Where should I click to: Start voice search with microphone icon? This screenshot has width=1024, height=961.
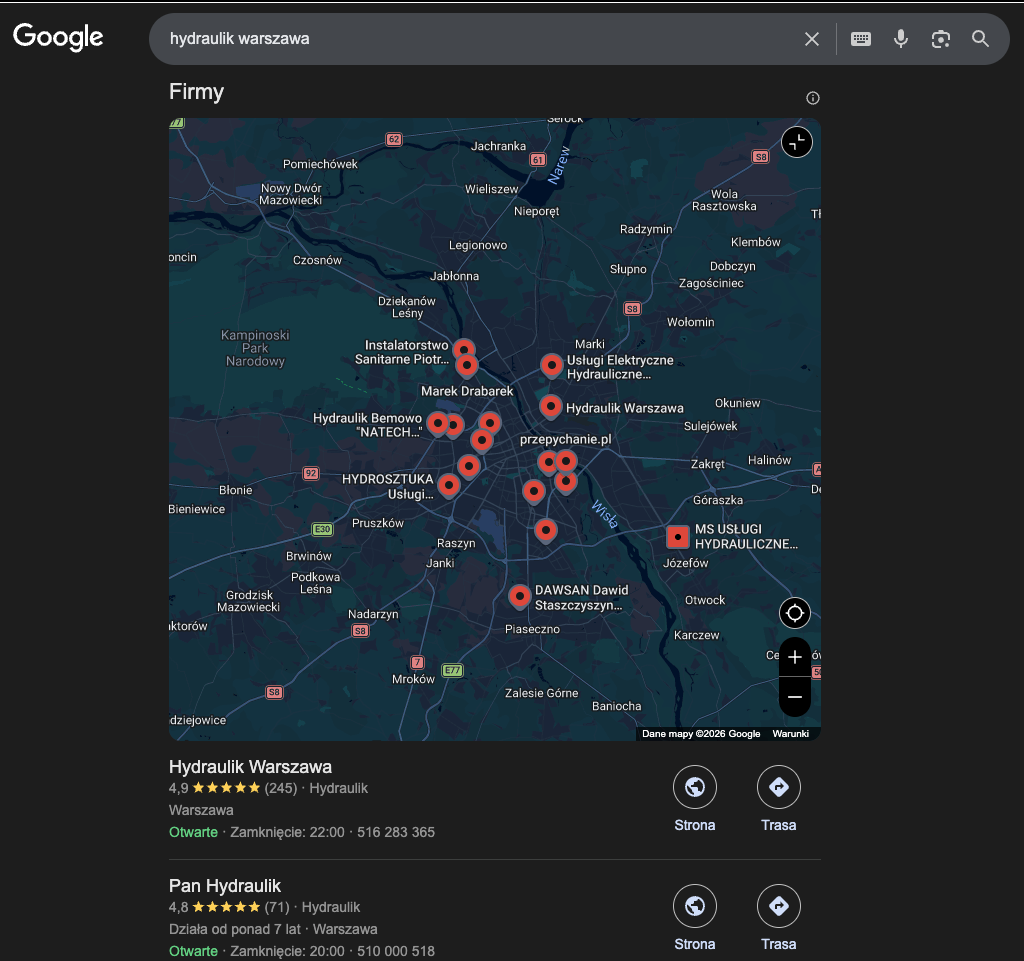coord(900,39)
